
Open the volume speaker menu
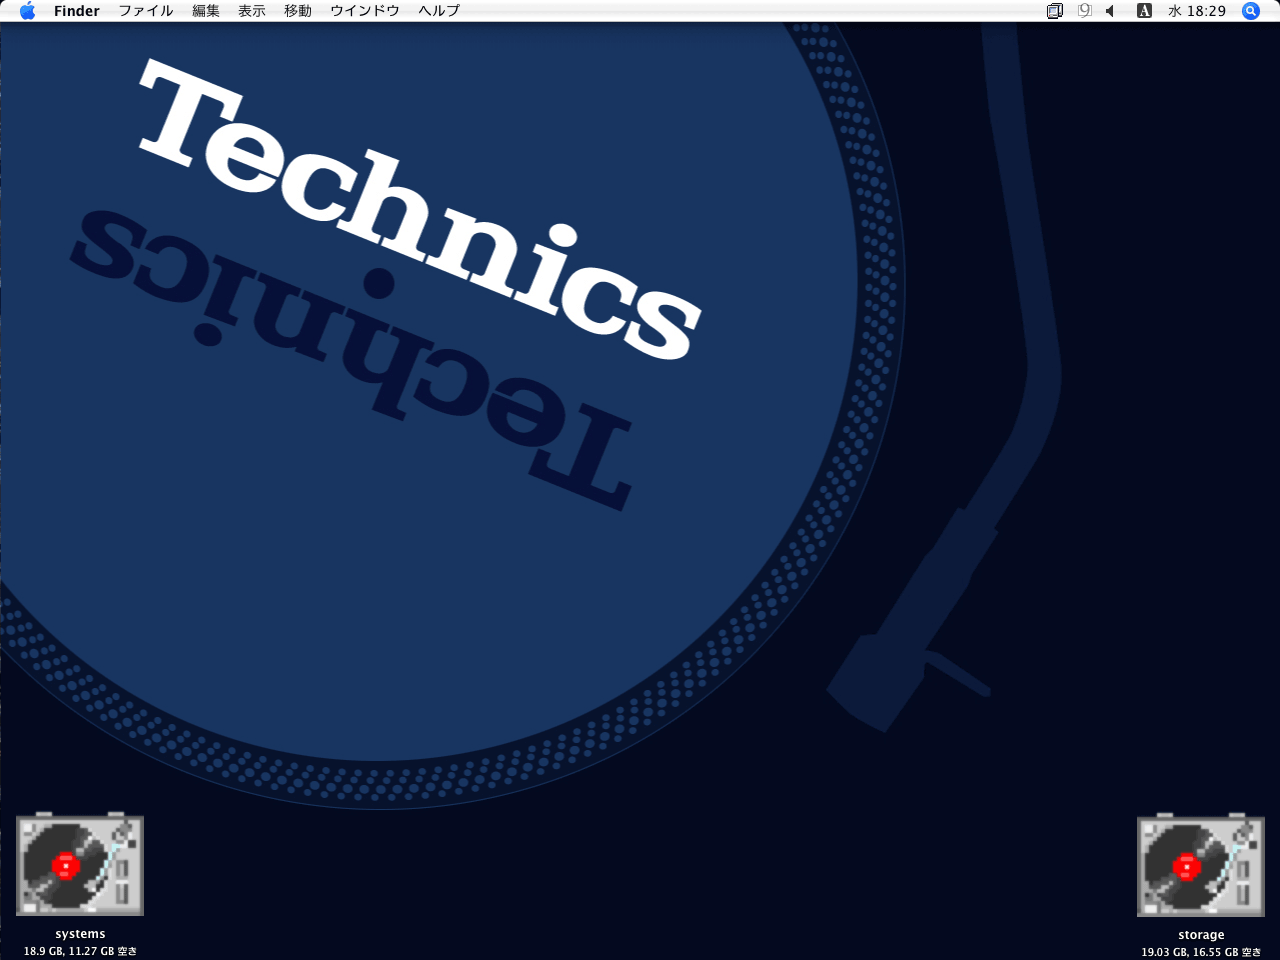(1110, 11)
